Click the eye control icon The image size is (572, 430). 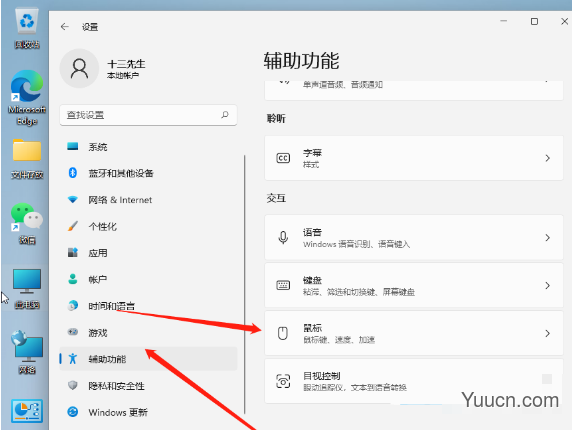[x=283, y=381]
